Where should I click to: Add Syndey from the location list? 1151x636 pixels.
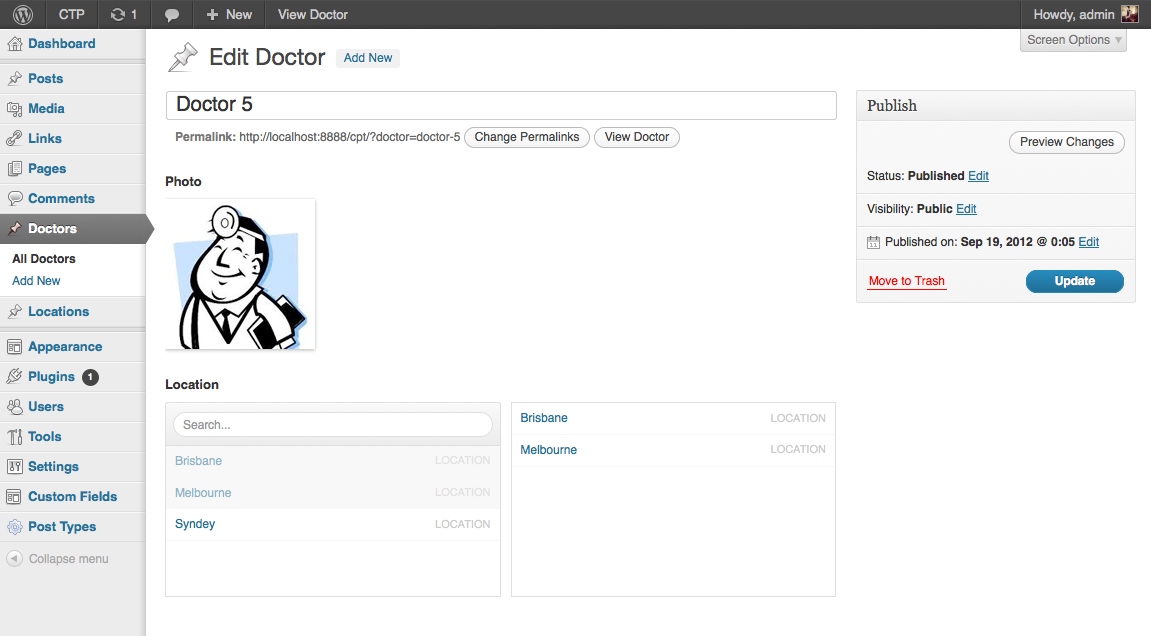tap(195, 524)
